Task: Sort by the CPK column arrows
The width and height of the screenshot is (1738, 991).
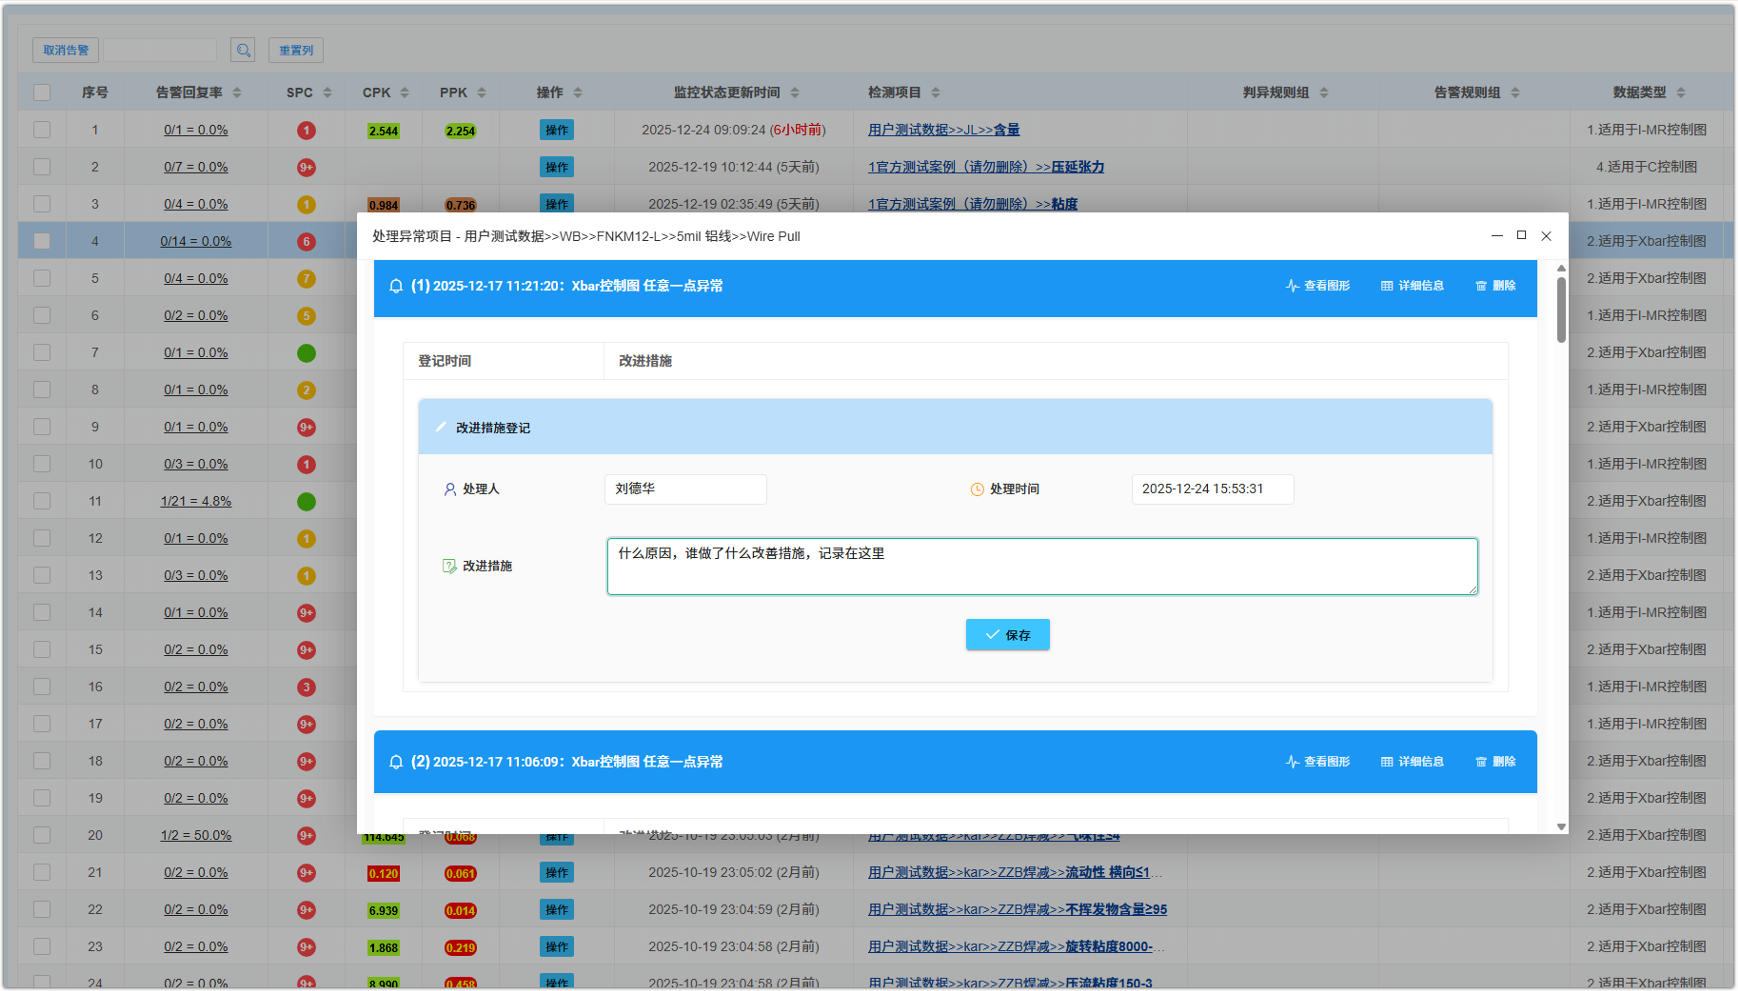Action: (405, 92)
